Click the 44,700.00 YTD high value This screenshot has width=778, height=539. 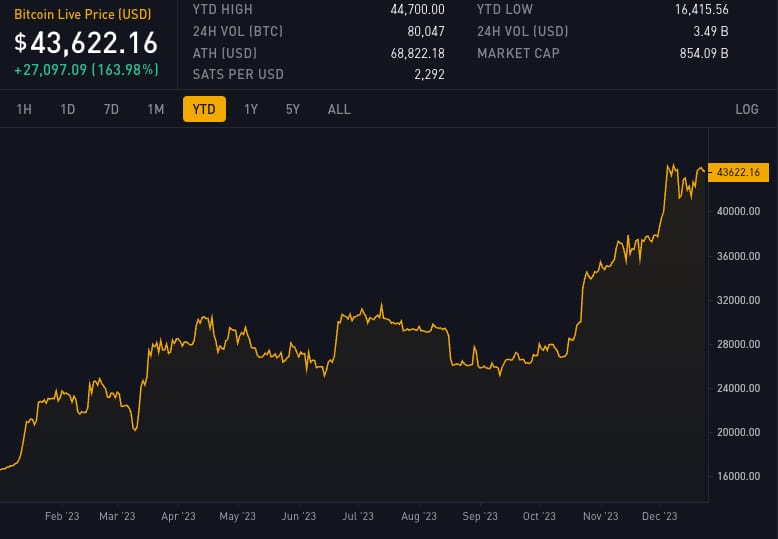coord(417,9)
